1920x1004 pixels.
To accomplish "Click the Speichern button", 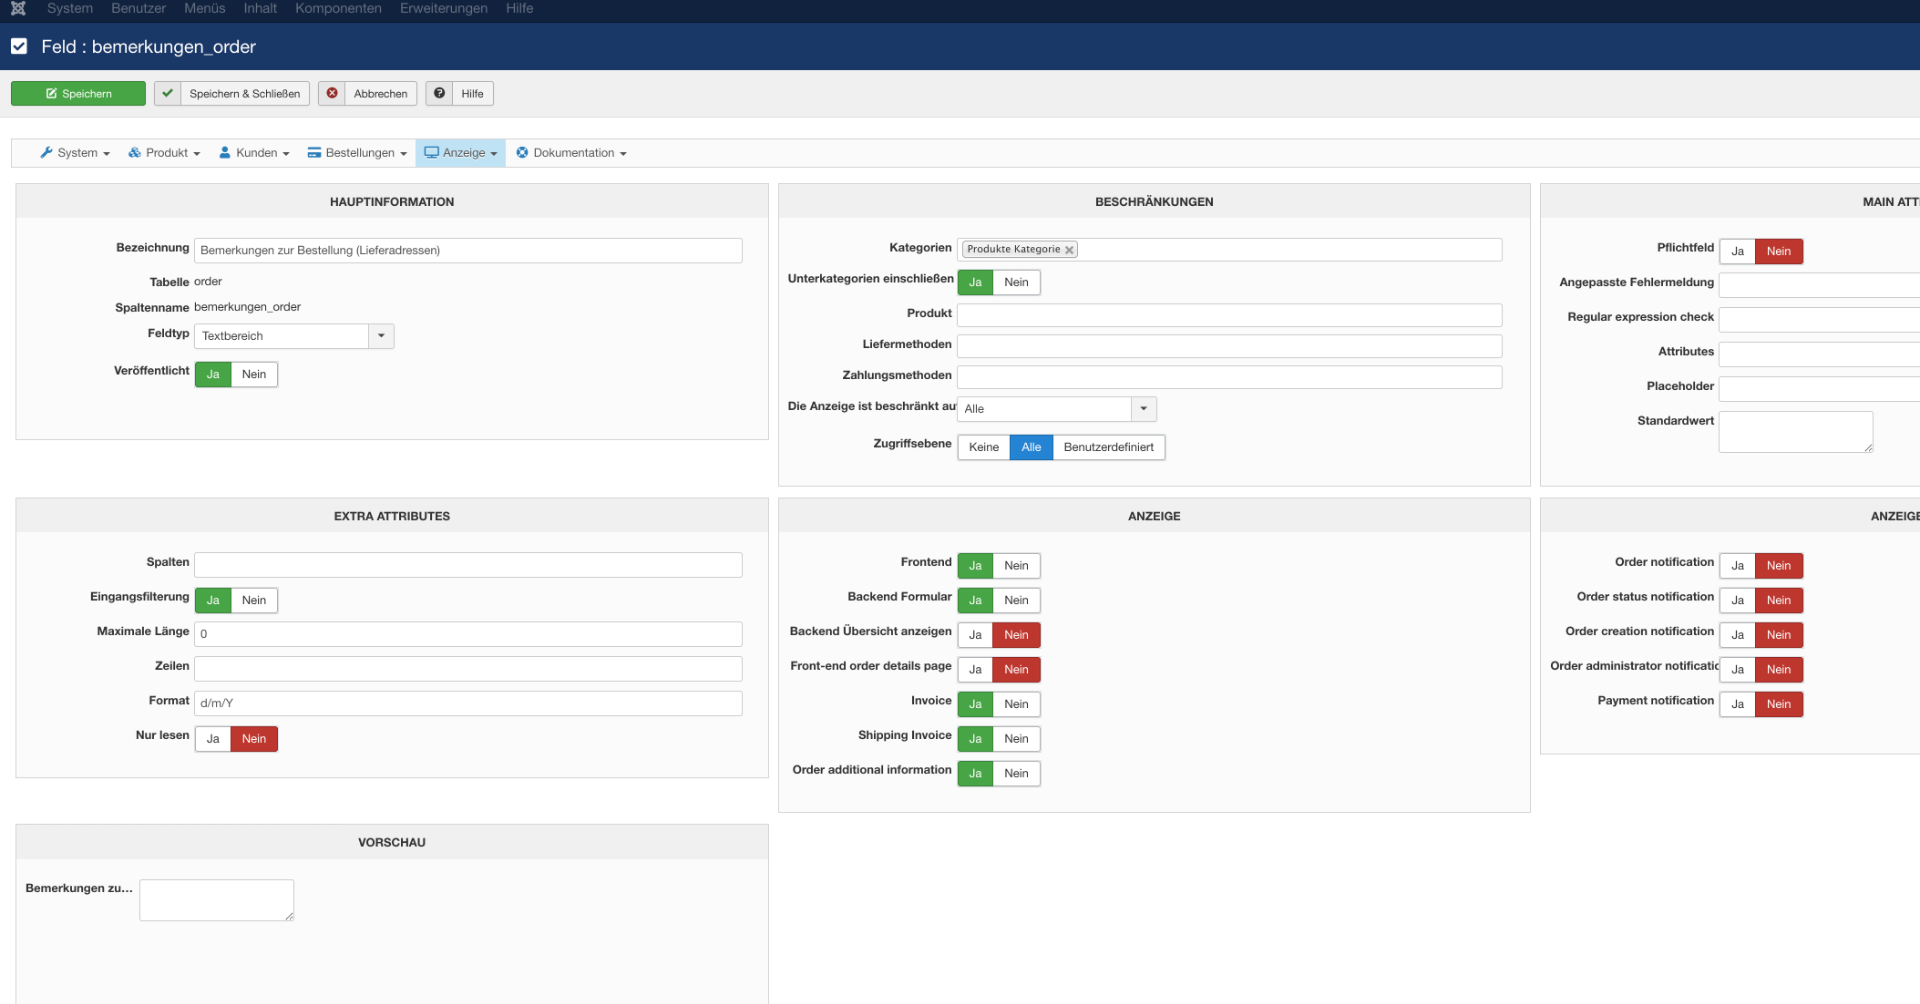I will pos(78,93).
